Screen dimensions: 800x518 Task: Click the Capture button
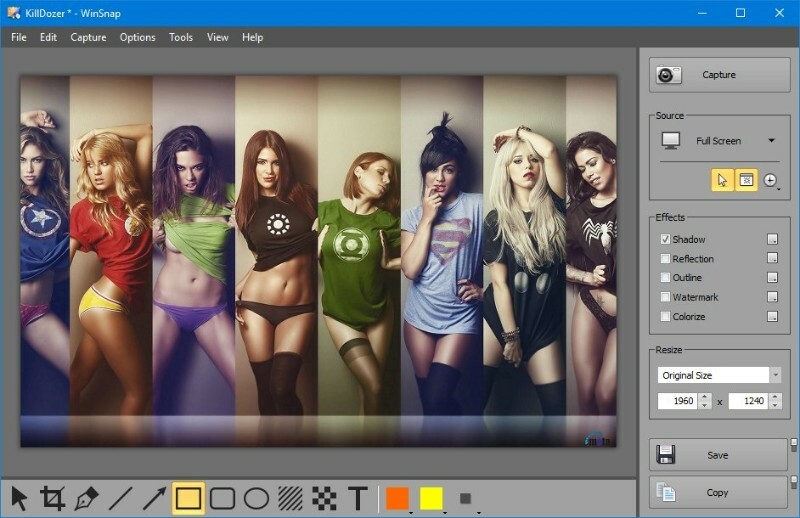click(719, 75)
